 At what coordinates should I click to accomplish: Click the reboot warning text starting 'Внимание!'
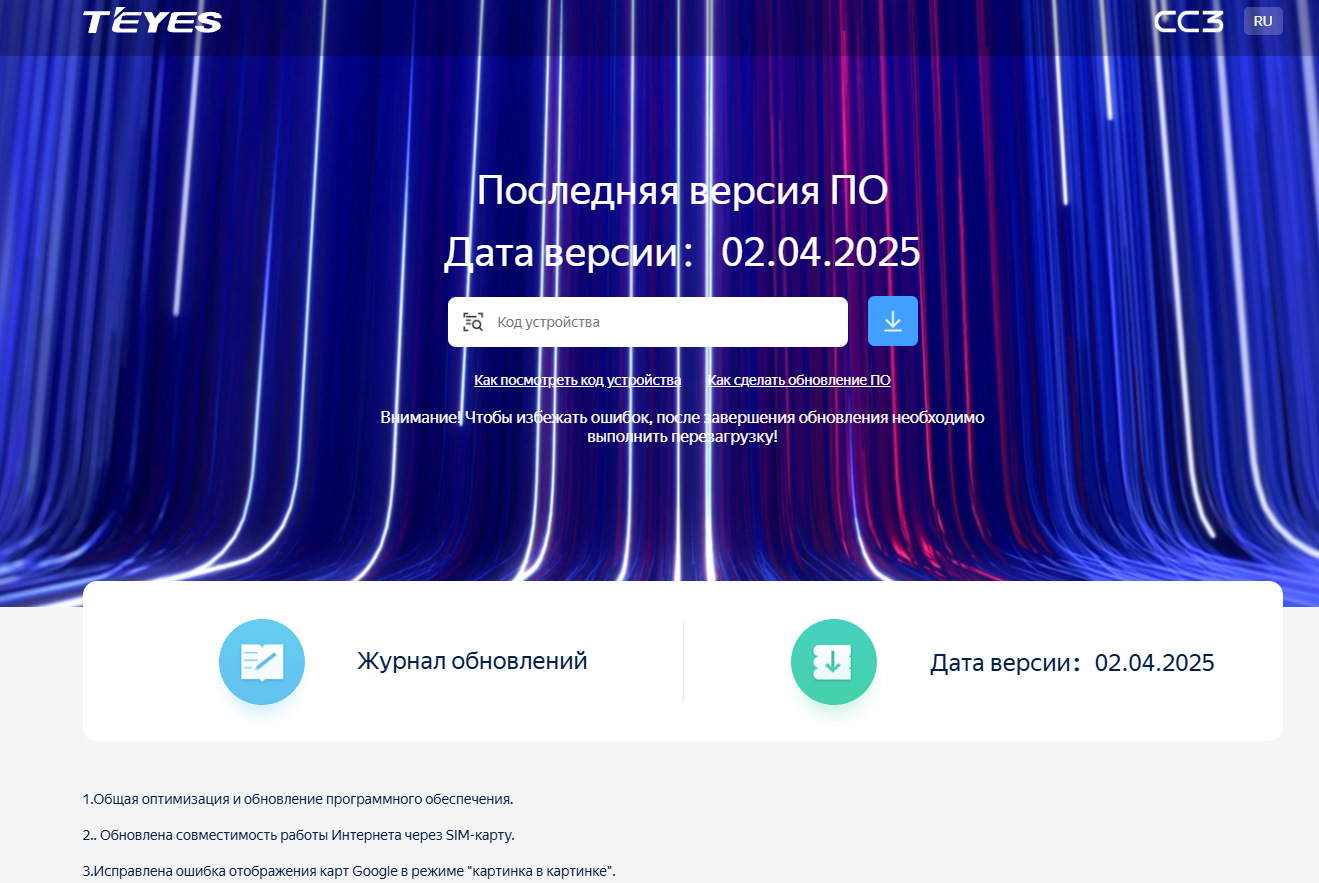point(682,427)
